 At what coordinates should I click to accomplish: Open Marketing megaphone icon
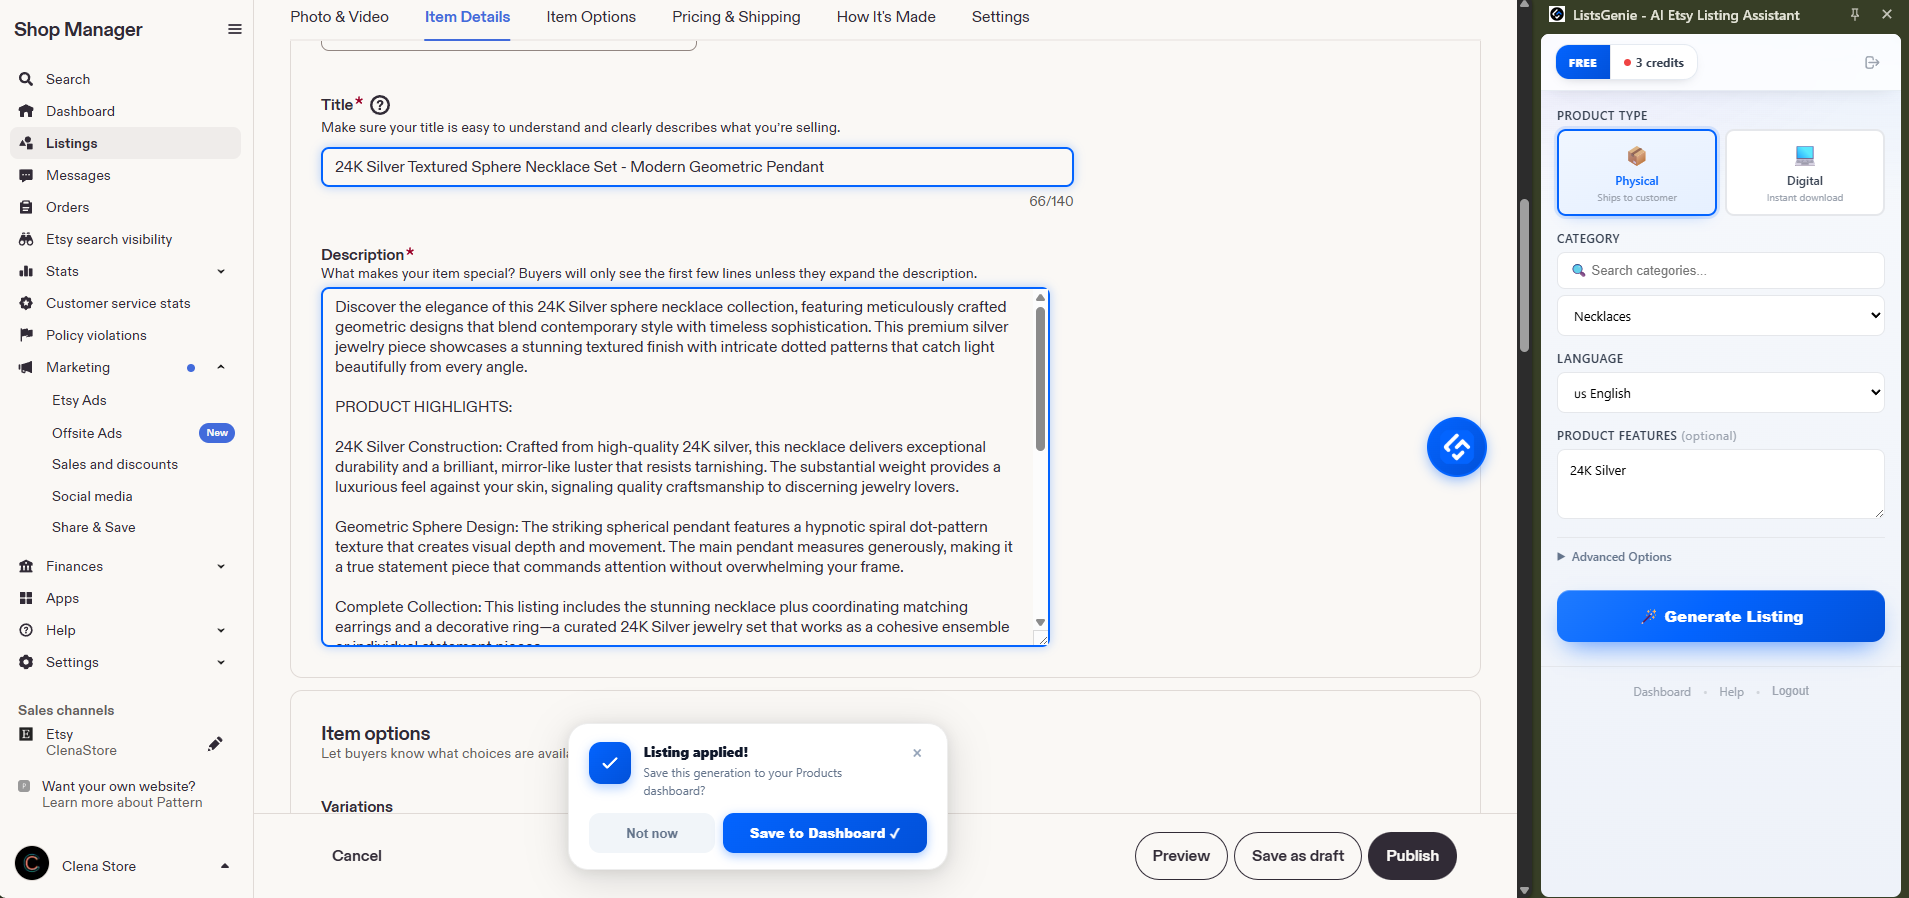26,367
